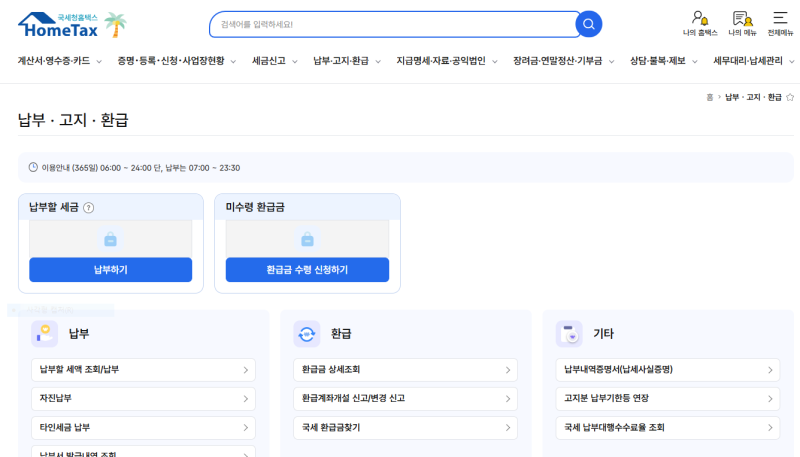Viewport: 800px width, 457px height.
Task: Click the HomeTax logo
Action: [58, 25]
